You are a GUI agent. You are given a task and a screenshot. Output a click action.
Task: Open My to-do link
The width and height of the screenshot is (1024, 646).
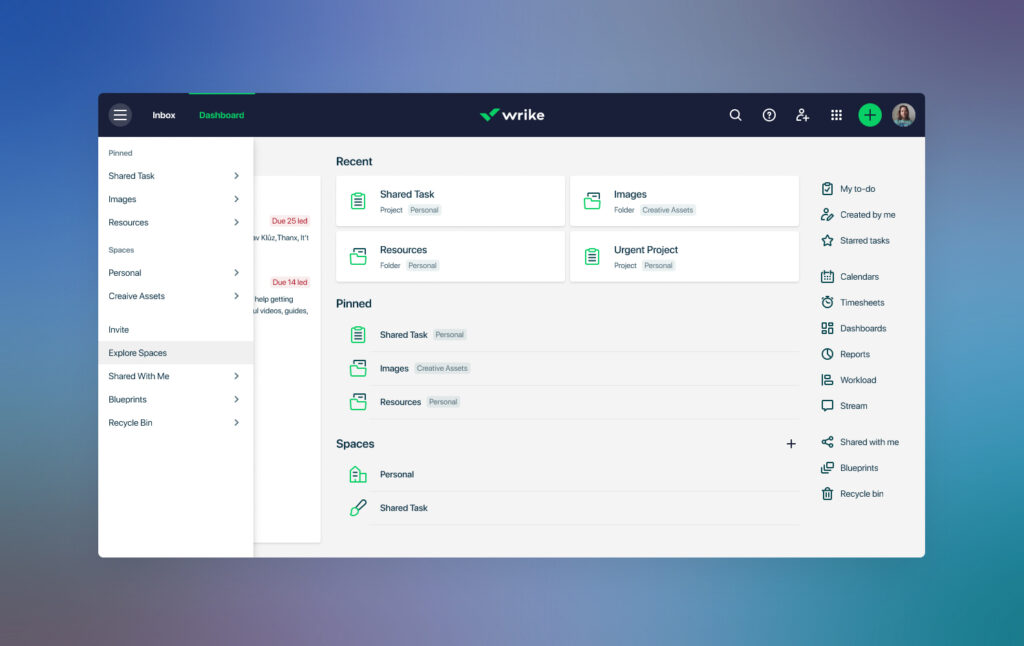(857, 189)
